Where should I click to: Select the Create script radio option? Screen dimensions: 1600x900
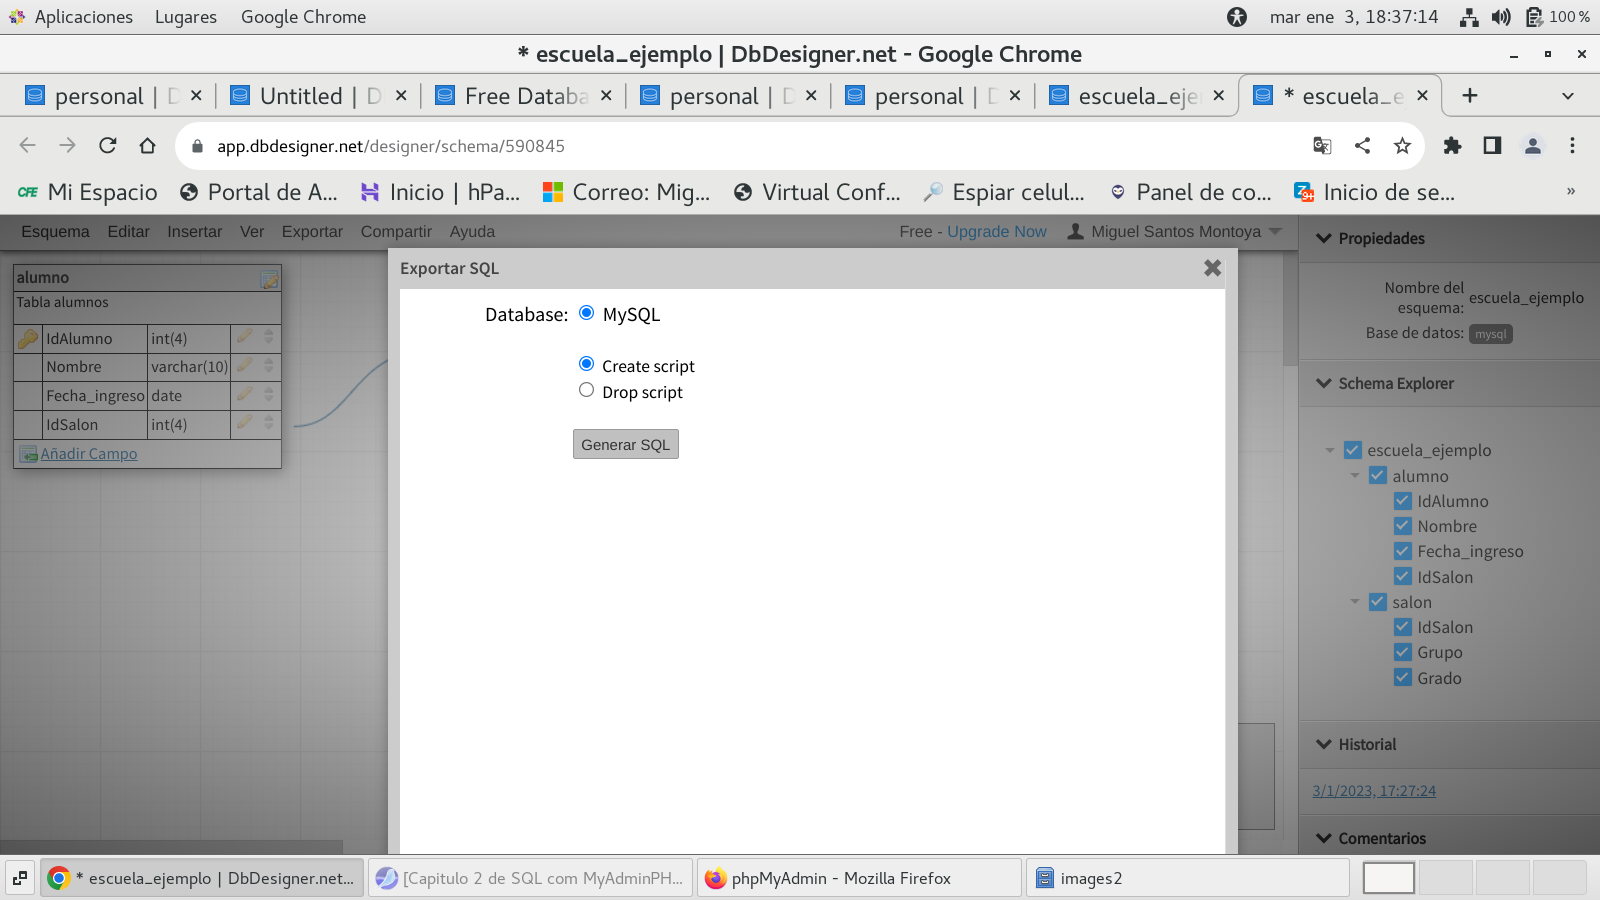(586, 364)
